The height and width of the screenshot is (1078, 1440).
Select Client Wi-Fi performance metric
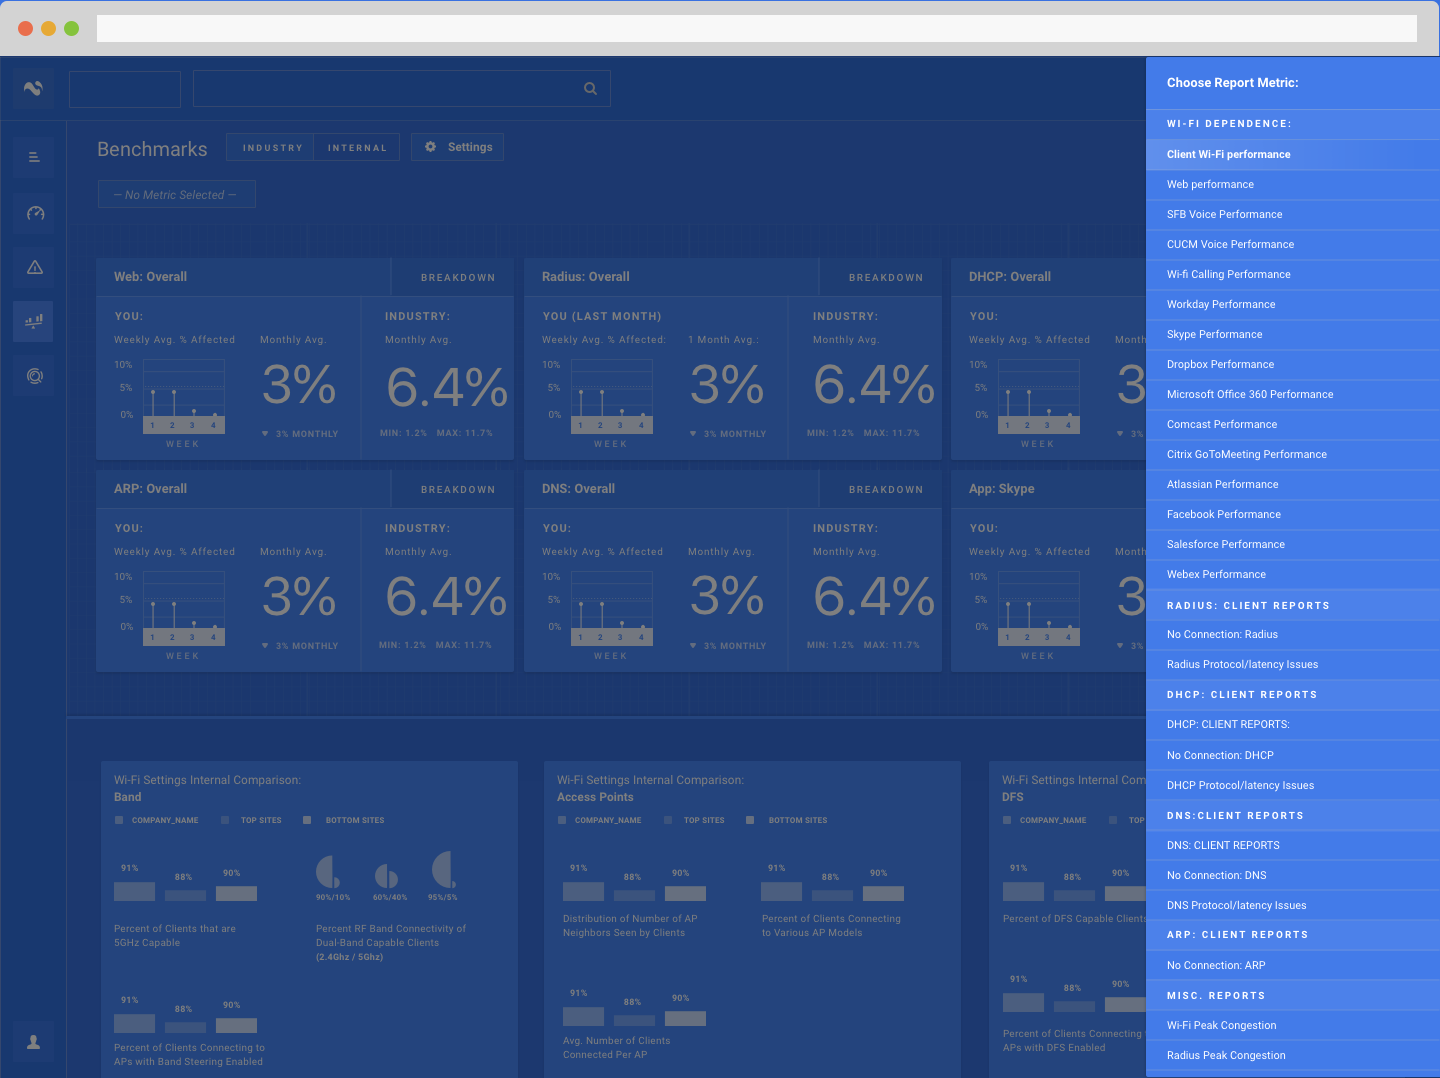[1293, 154]
